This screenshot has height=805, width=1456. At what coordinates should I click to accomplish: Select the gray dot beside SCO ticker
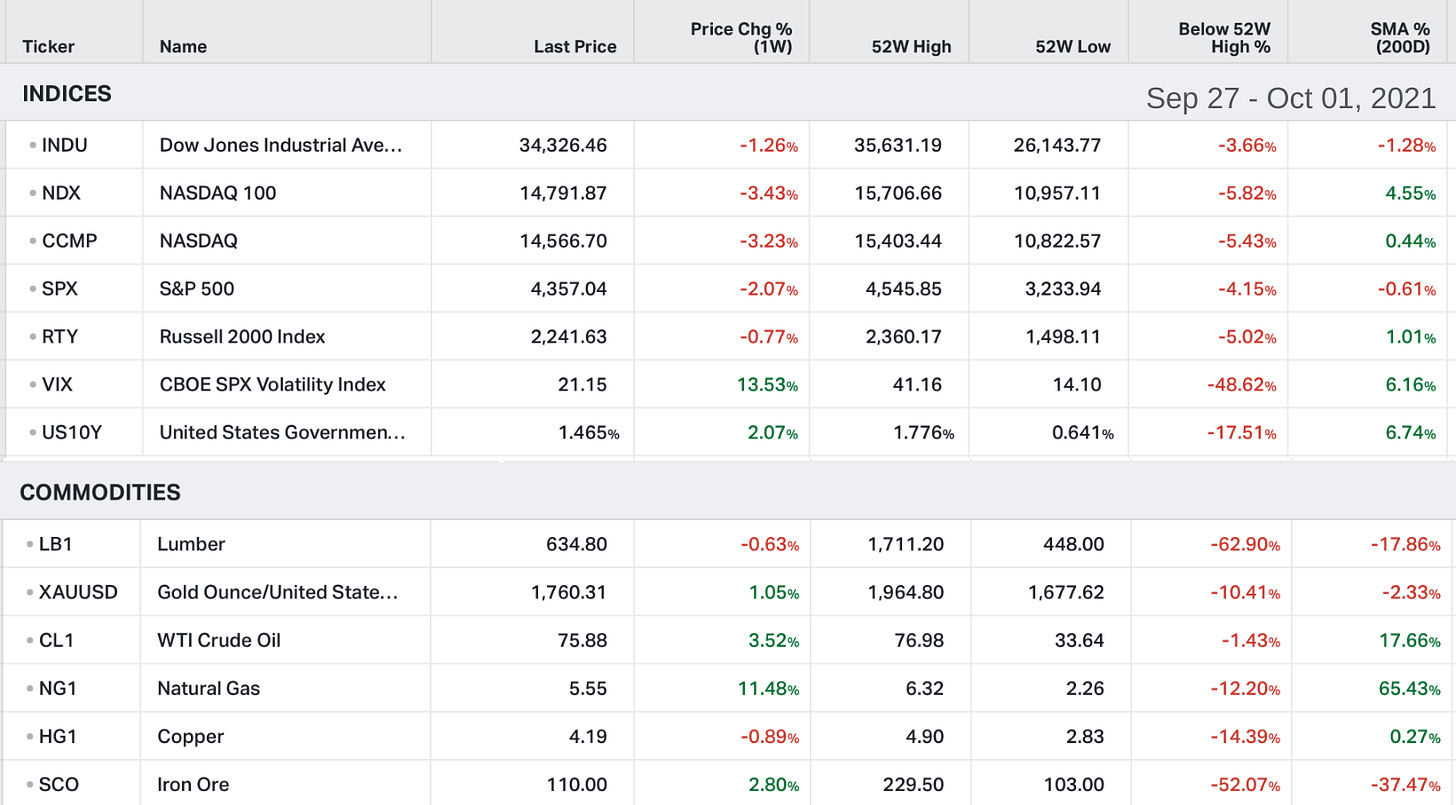(31, 785)
